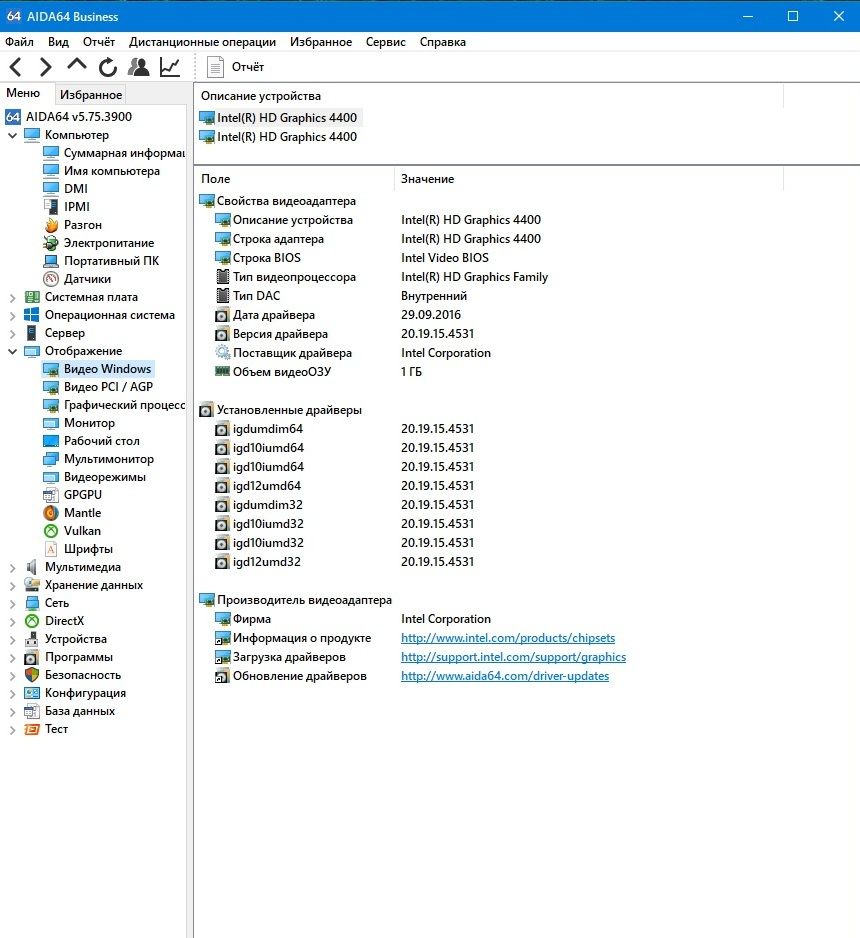The height and width of the screenshot is (938, 860).
Task: Select Монитор in the Отображение tree
Action: [x=89, y=423]
